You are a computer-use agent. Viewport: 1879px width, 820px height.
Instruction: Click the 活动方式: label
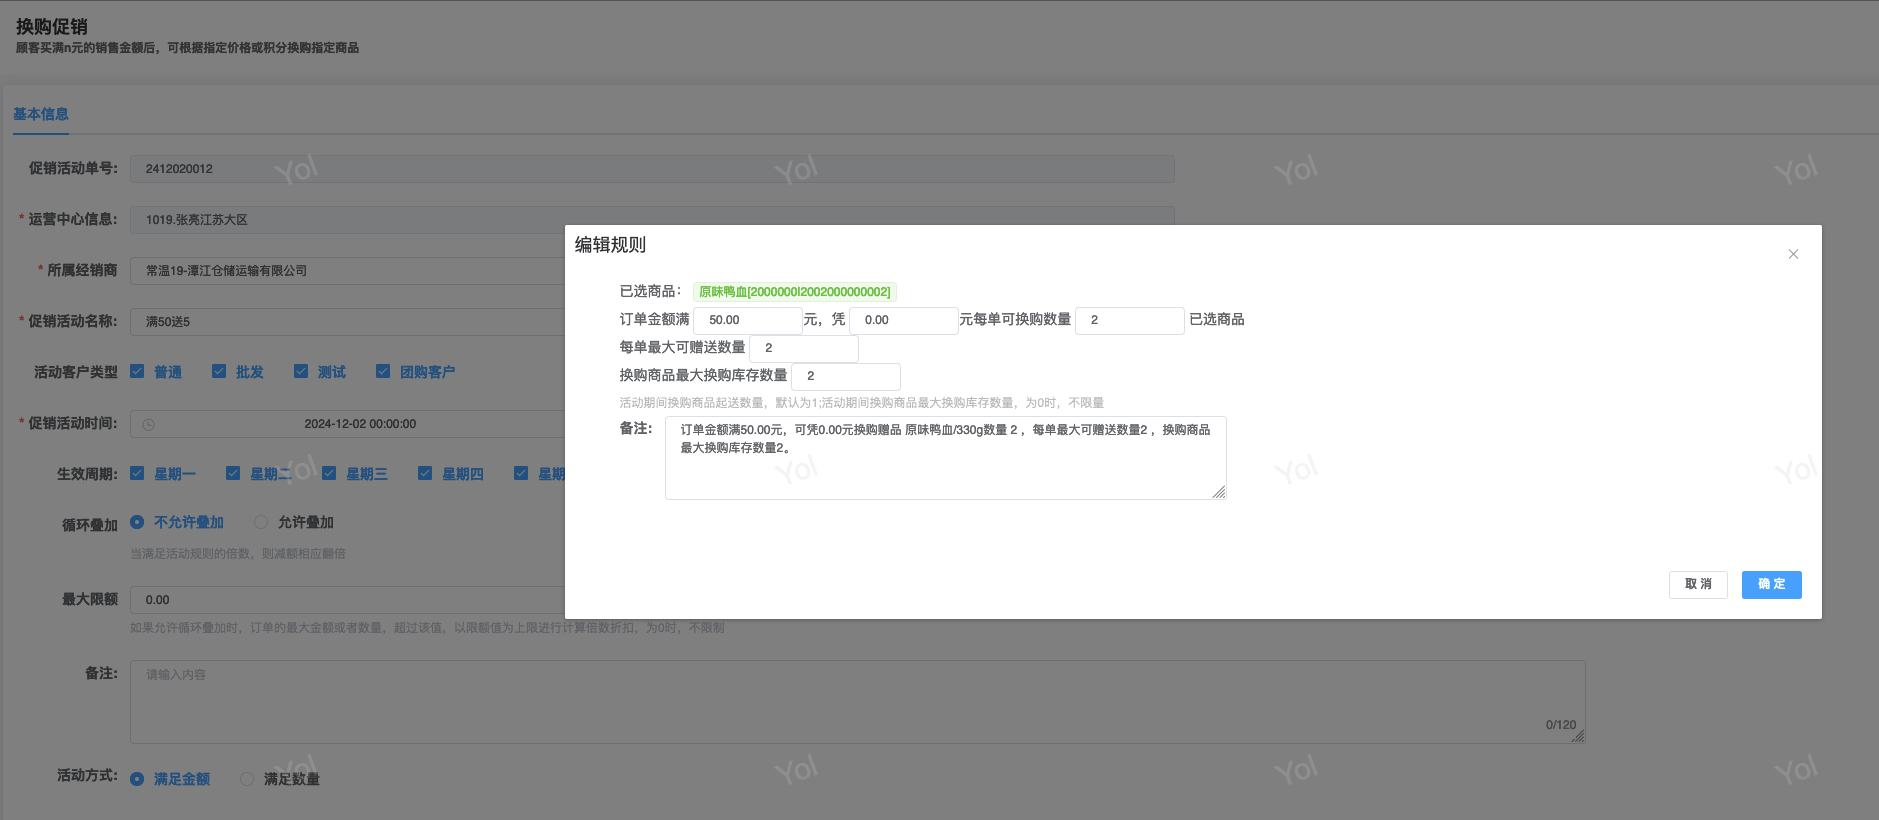[x=87, y=775]
